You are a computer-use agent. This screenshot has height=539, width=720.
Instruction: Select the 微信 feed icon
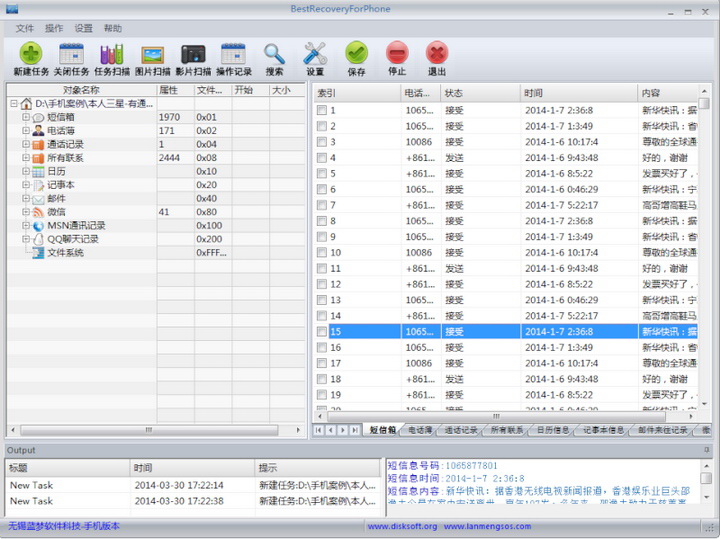pos(38,212)
